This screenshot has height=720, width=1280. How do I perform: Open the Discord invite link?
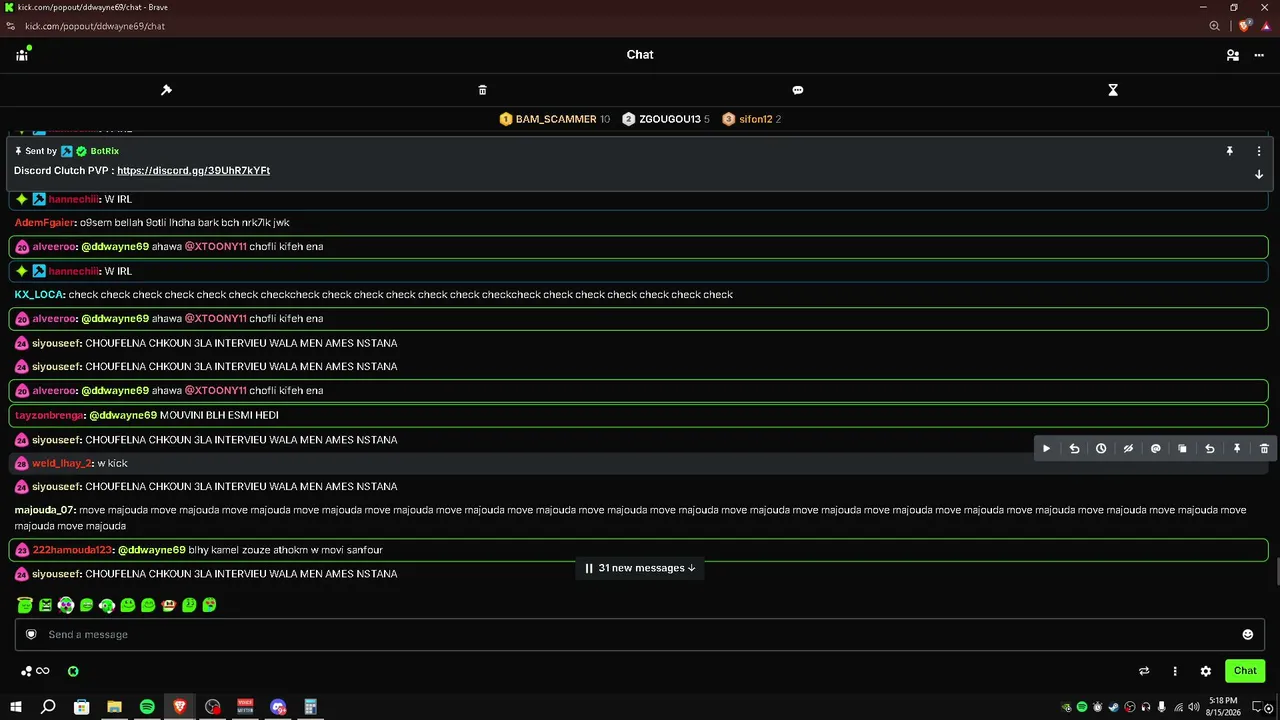tap(193, 171)
